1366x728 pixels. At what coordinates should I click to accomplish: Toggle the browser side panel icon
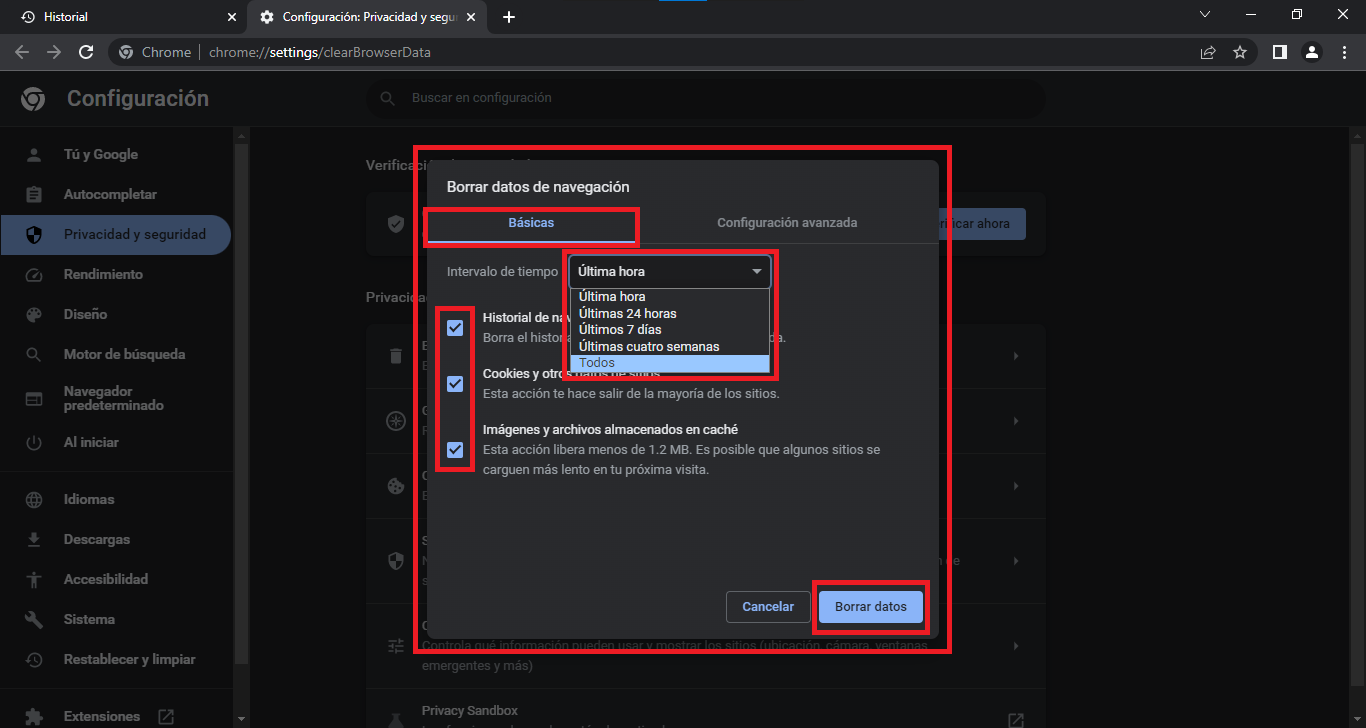click(x=1279, y=52)
